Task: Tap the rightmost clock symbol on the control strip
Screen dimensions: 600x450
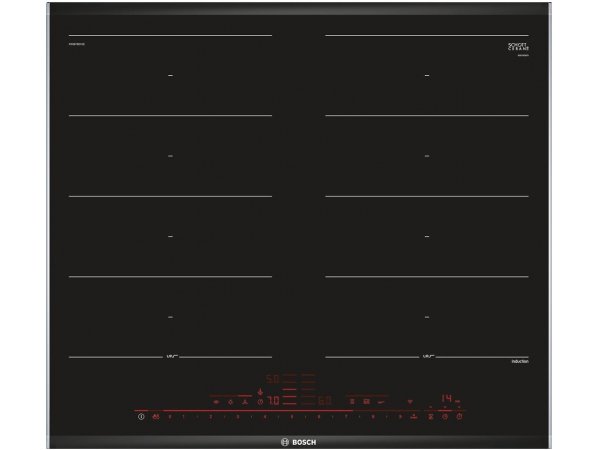Action: (x=459, y=416)
